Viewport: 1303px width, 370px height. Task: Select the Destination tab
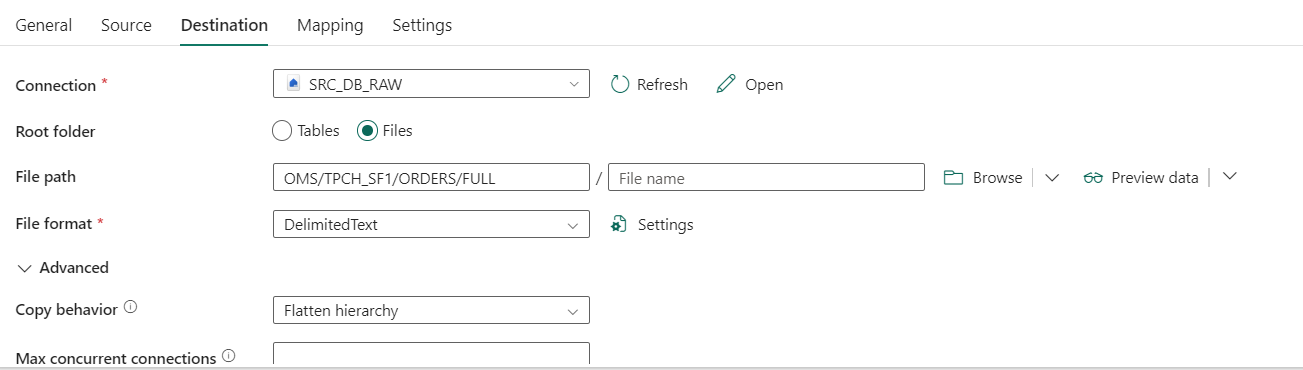pyautogui.click(x=224, y=25)
